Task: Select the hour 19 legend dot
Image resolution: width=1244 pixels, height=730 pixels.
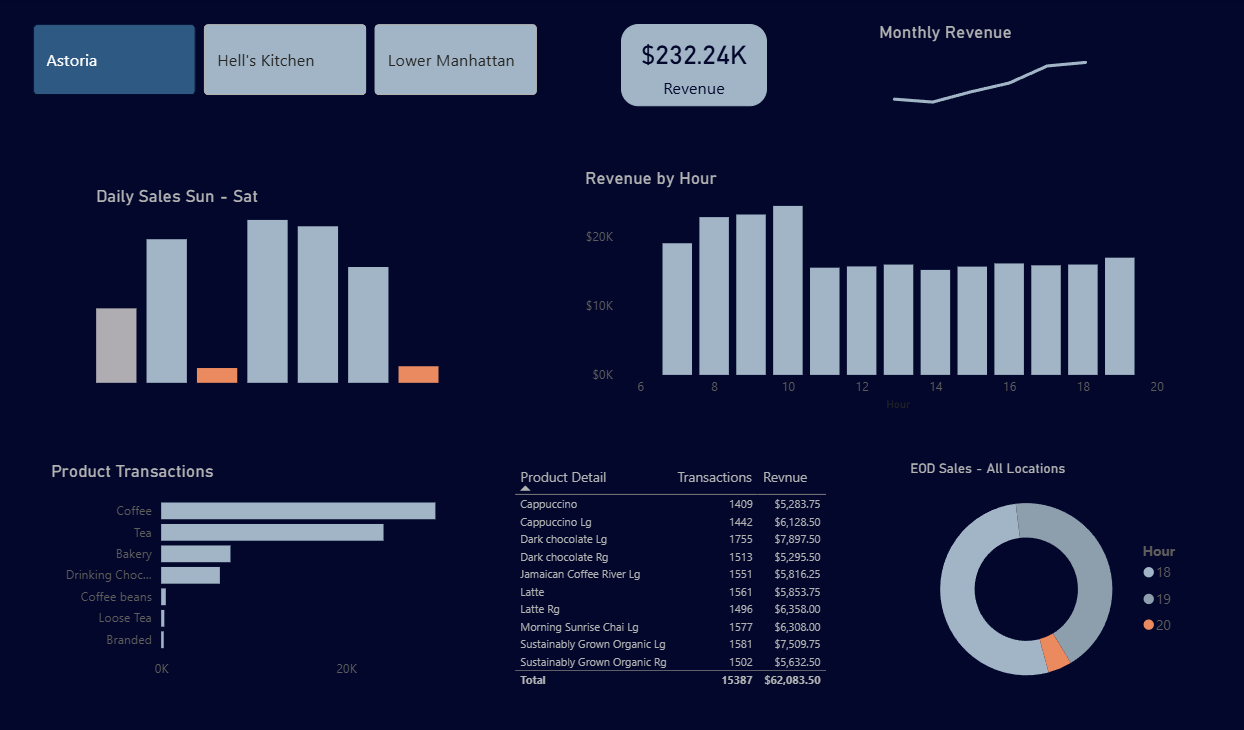Action: 1149,599
